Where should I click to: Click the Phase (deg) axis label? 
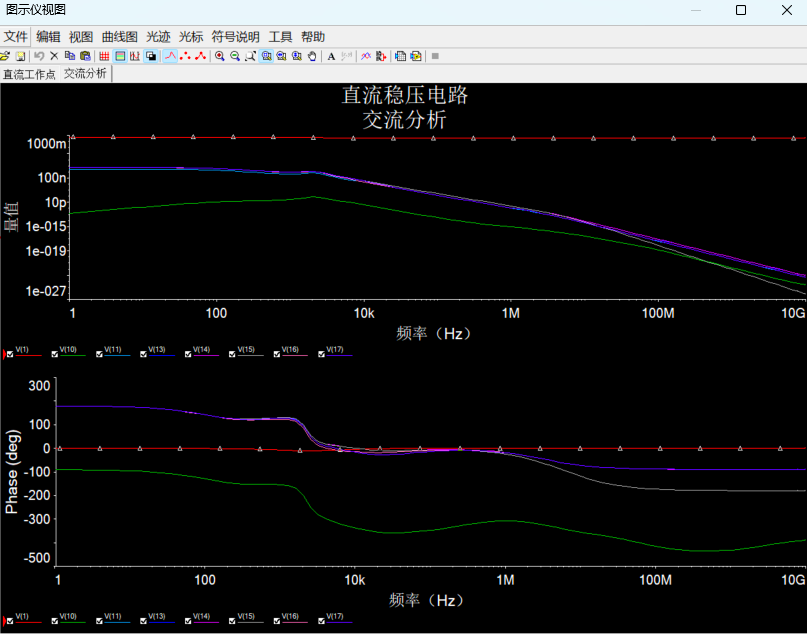(x=12, y=471)
